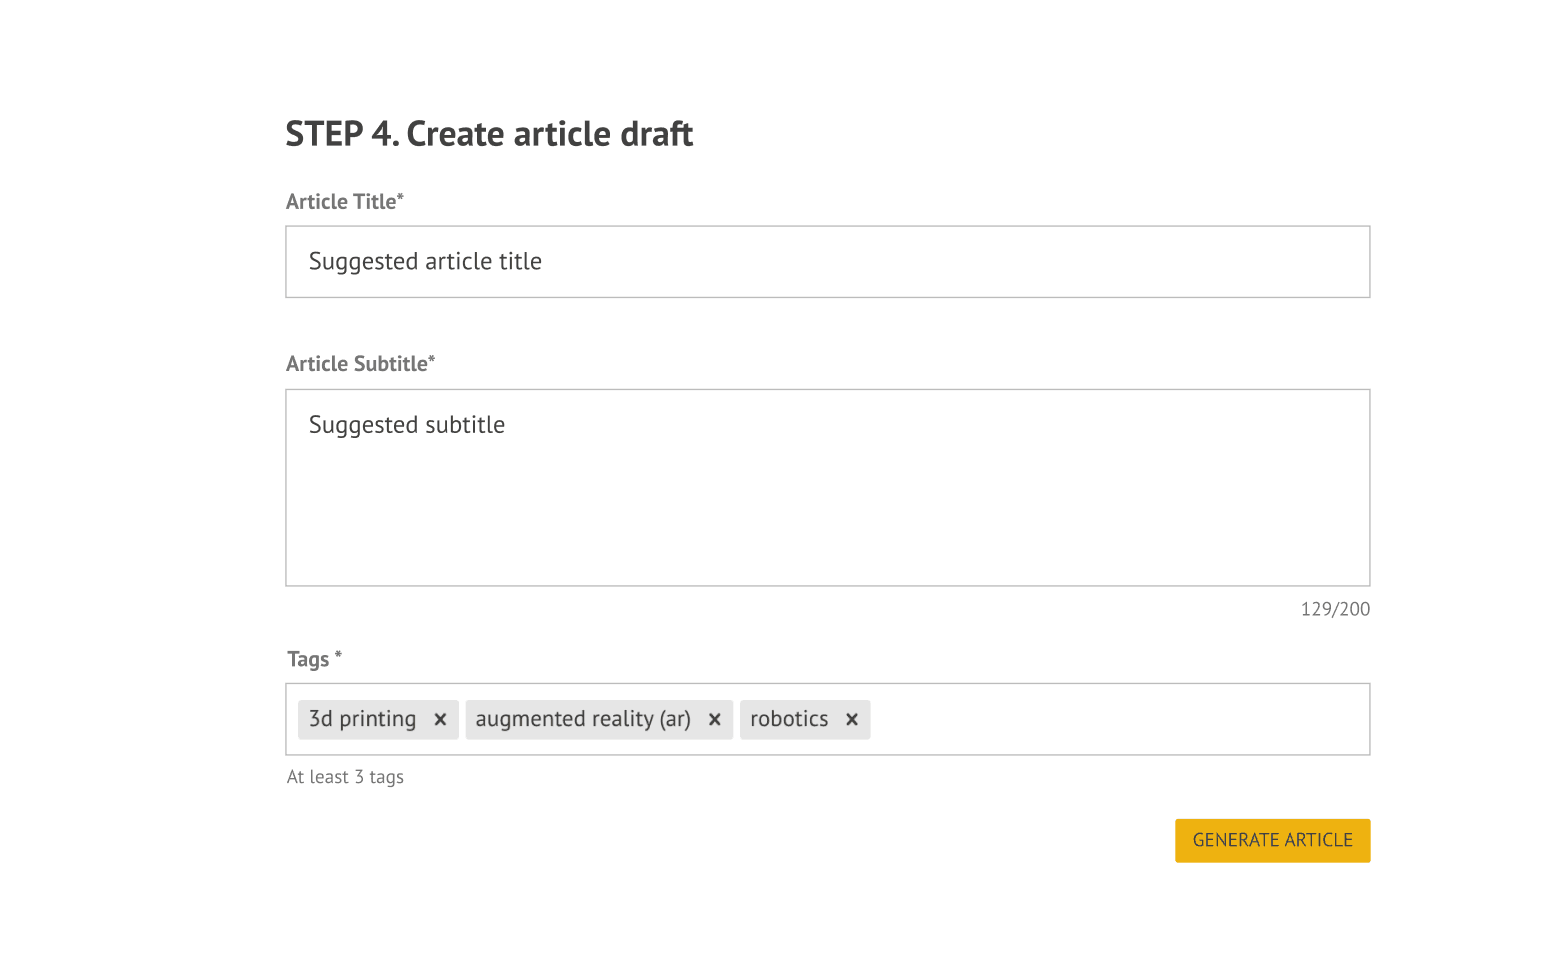This screenshot has width=1560, height=976.
Task: Click the "At least 3 tags" hint text
Action: pyautogui.click(x=345, y=776)
